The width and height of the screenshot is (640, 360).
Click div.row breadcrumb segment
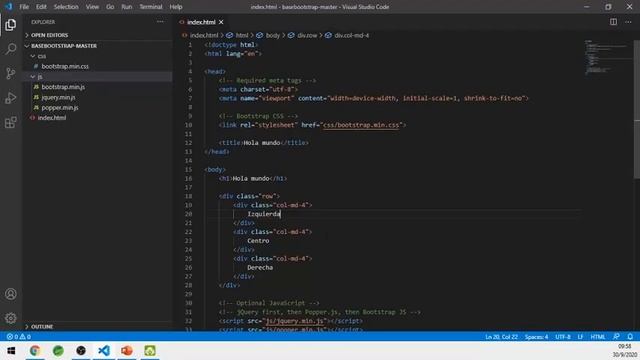pyautogui.click(x=307, y=36)
